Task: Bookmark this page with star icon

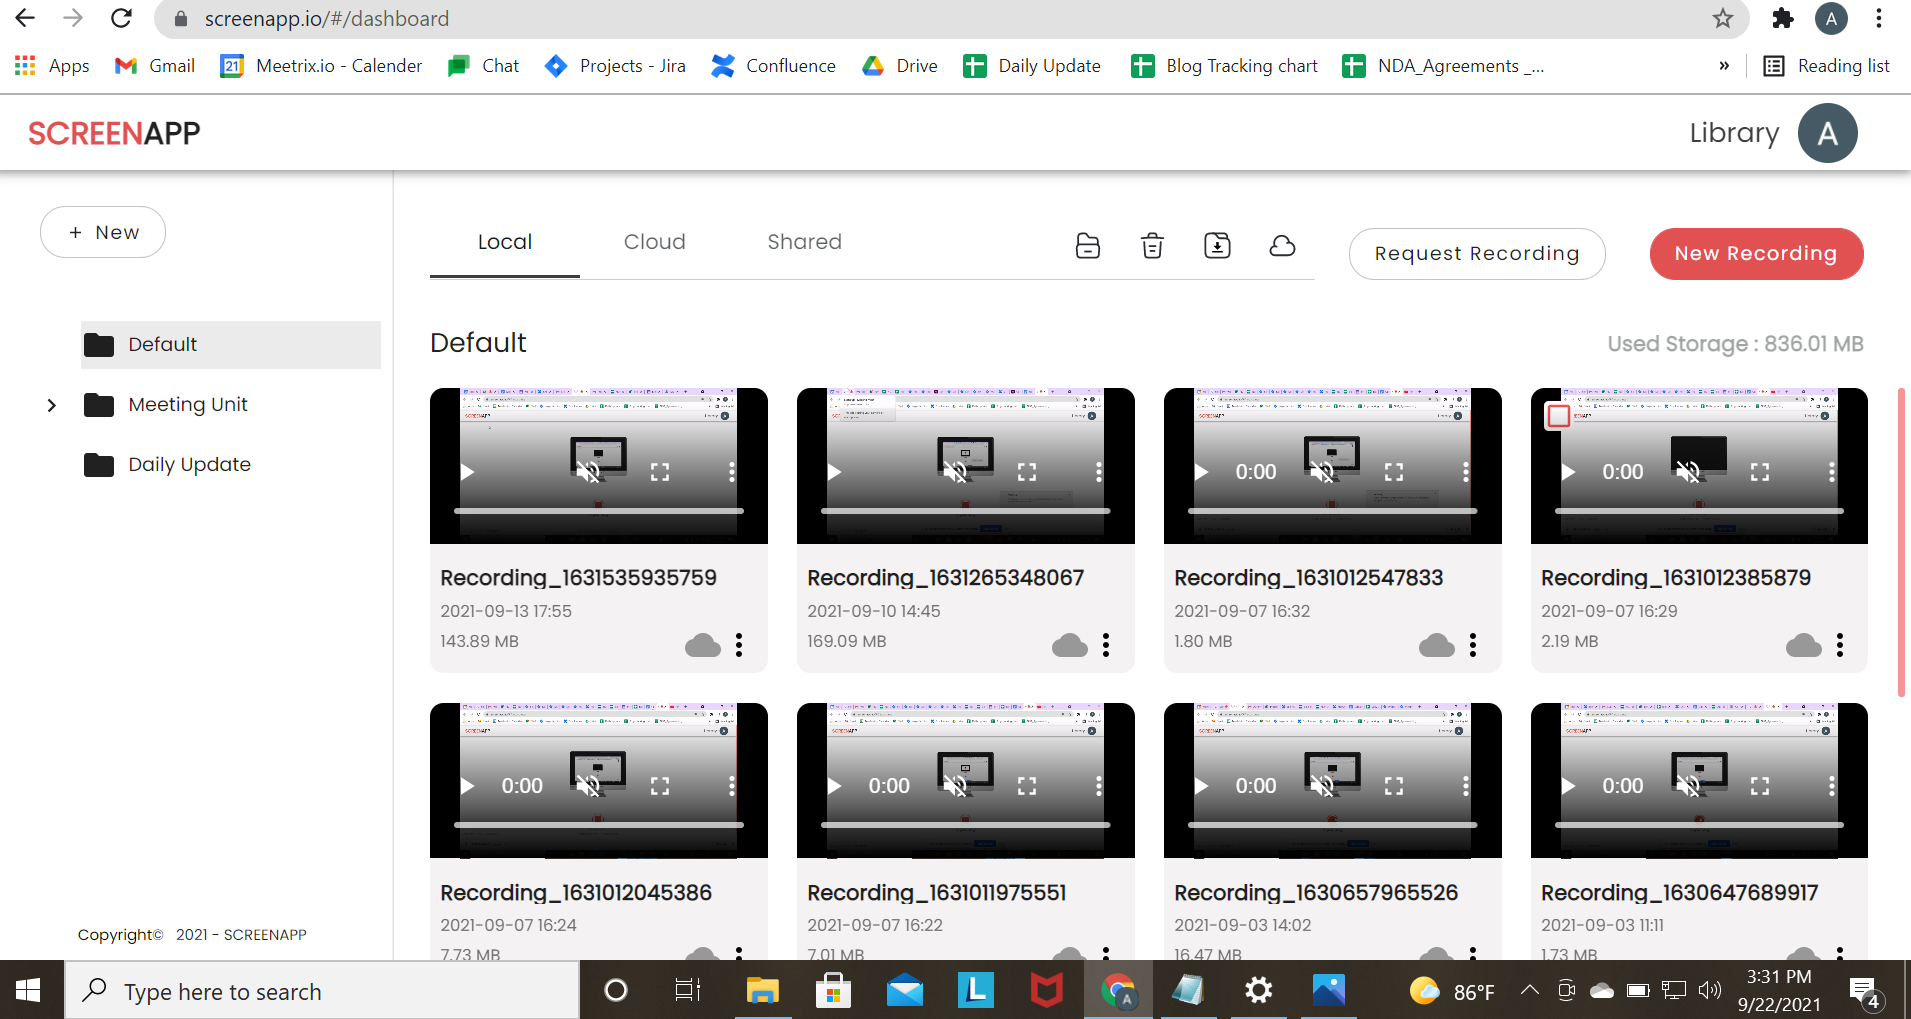Action: [x=1722, y=19]
